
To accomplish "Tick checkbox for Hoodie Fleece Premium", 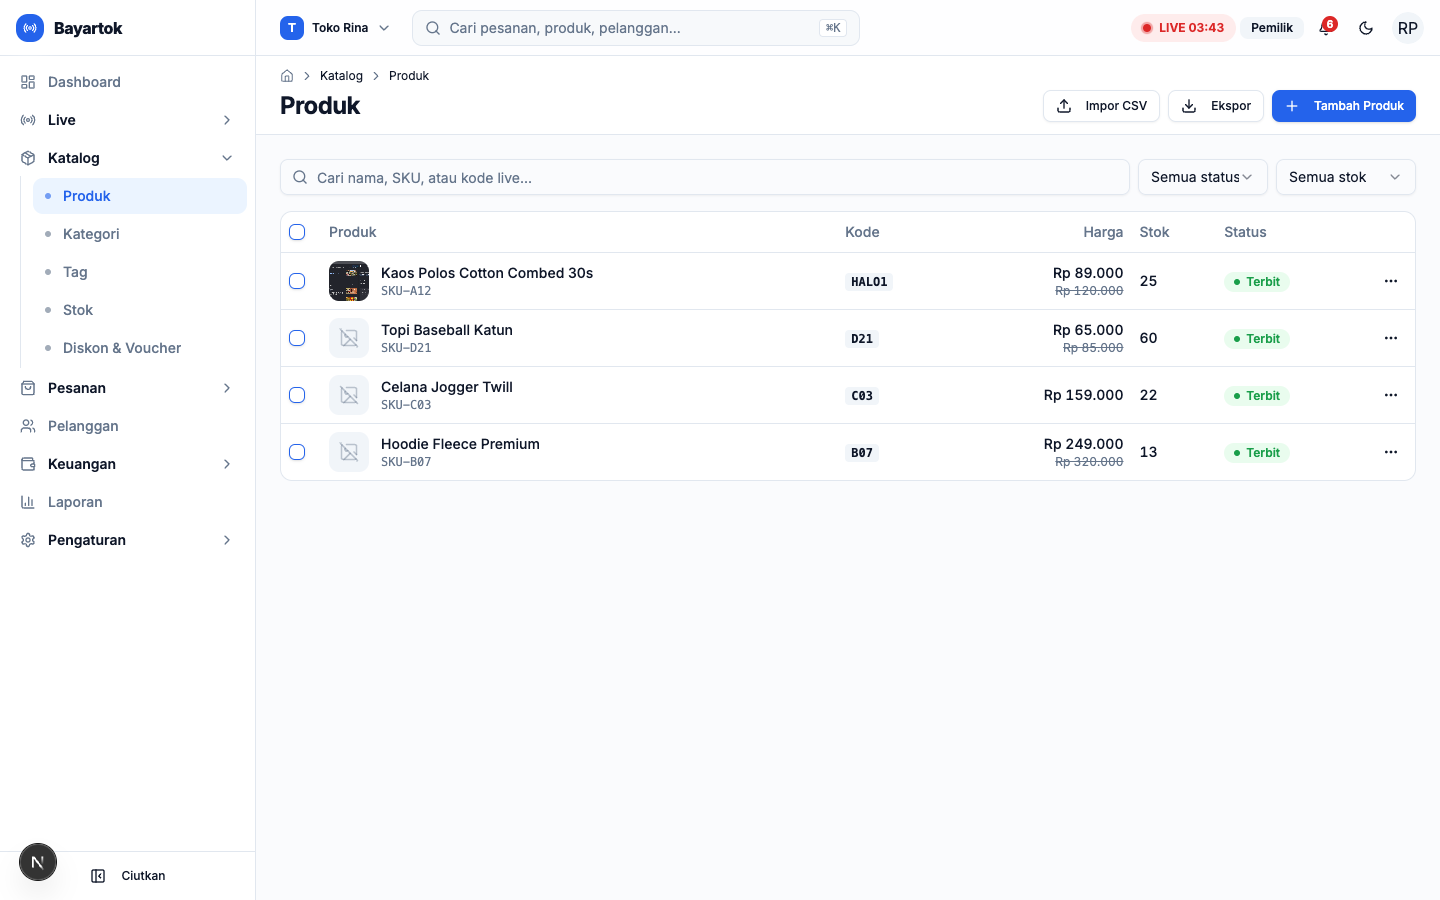I will click(x=297, y=452).
